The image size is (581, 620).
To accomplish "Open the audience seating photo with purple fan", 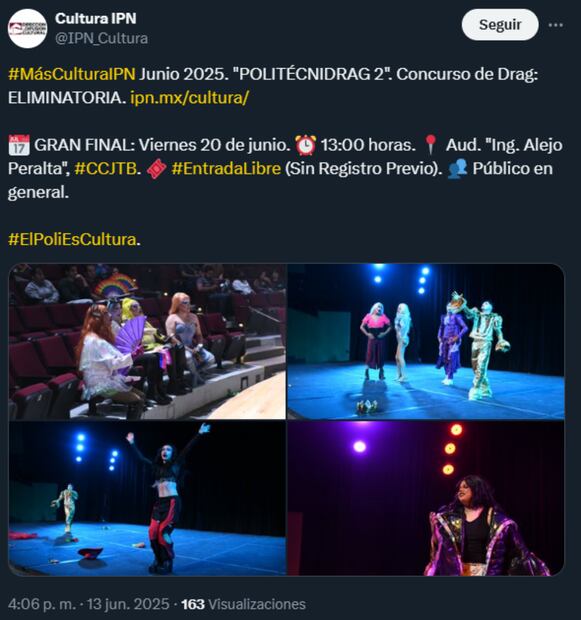I will [147, 342].
